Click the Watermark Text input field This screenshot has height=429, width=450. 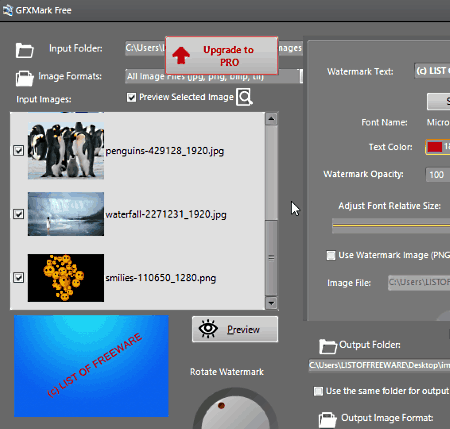click(x=432, y=71)
